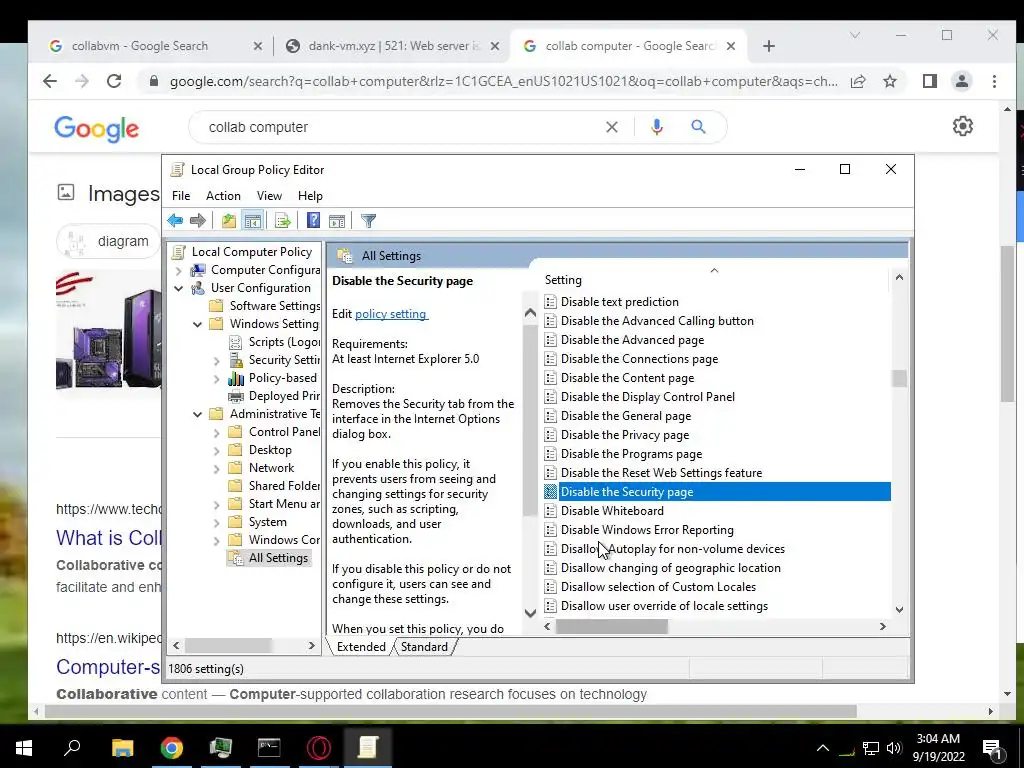
Task: Open the File menu in Group Policy Editor
Action: click(x=181, y=196)
